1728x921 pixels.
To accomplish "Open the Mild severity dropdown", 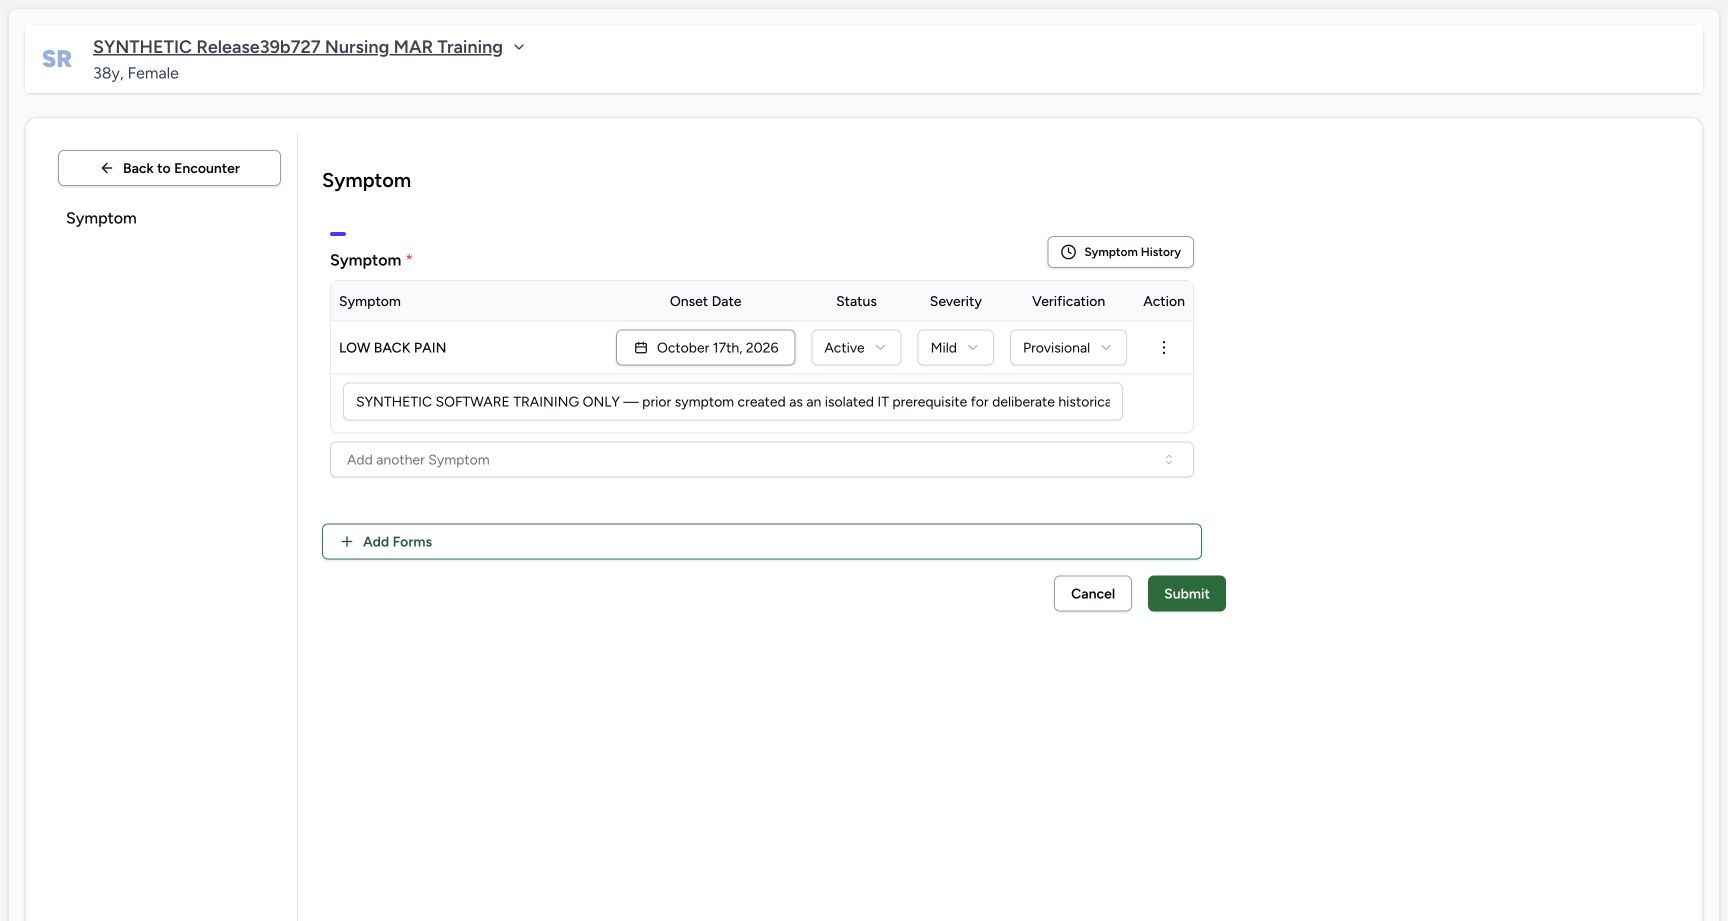I will tap(955, 348).
